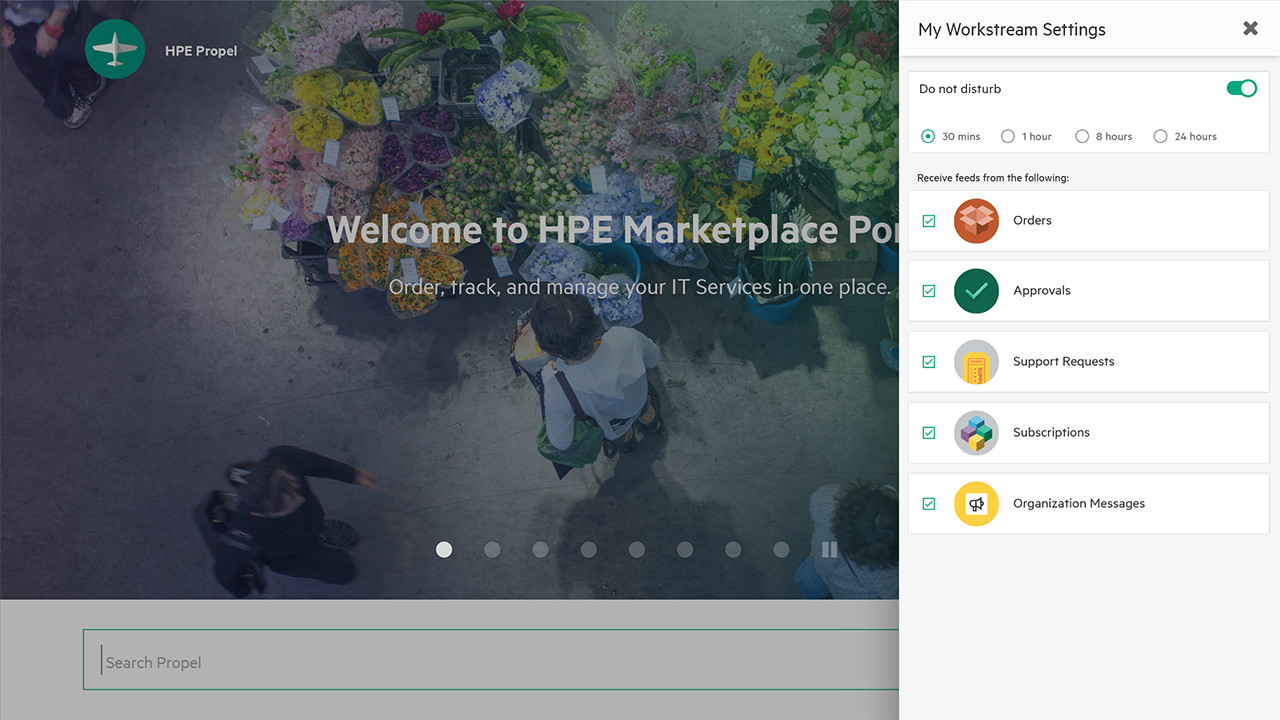Click the Subscriptions label text
Image resolution: width=1280 pixels, height=720 pixels.
(1051, 433)
